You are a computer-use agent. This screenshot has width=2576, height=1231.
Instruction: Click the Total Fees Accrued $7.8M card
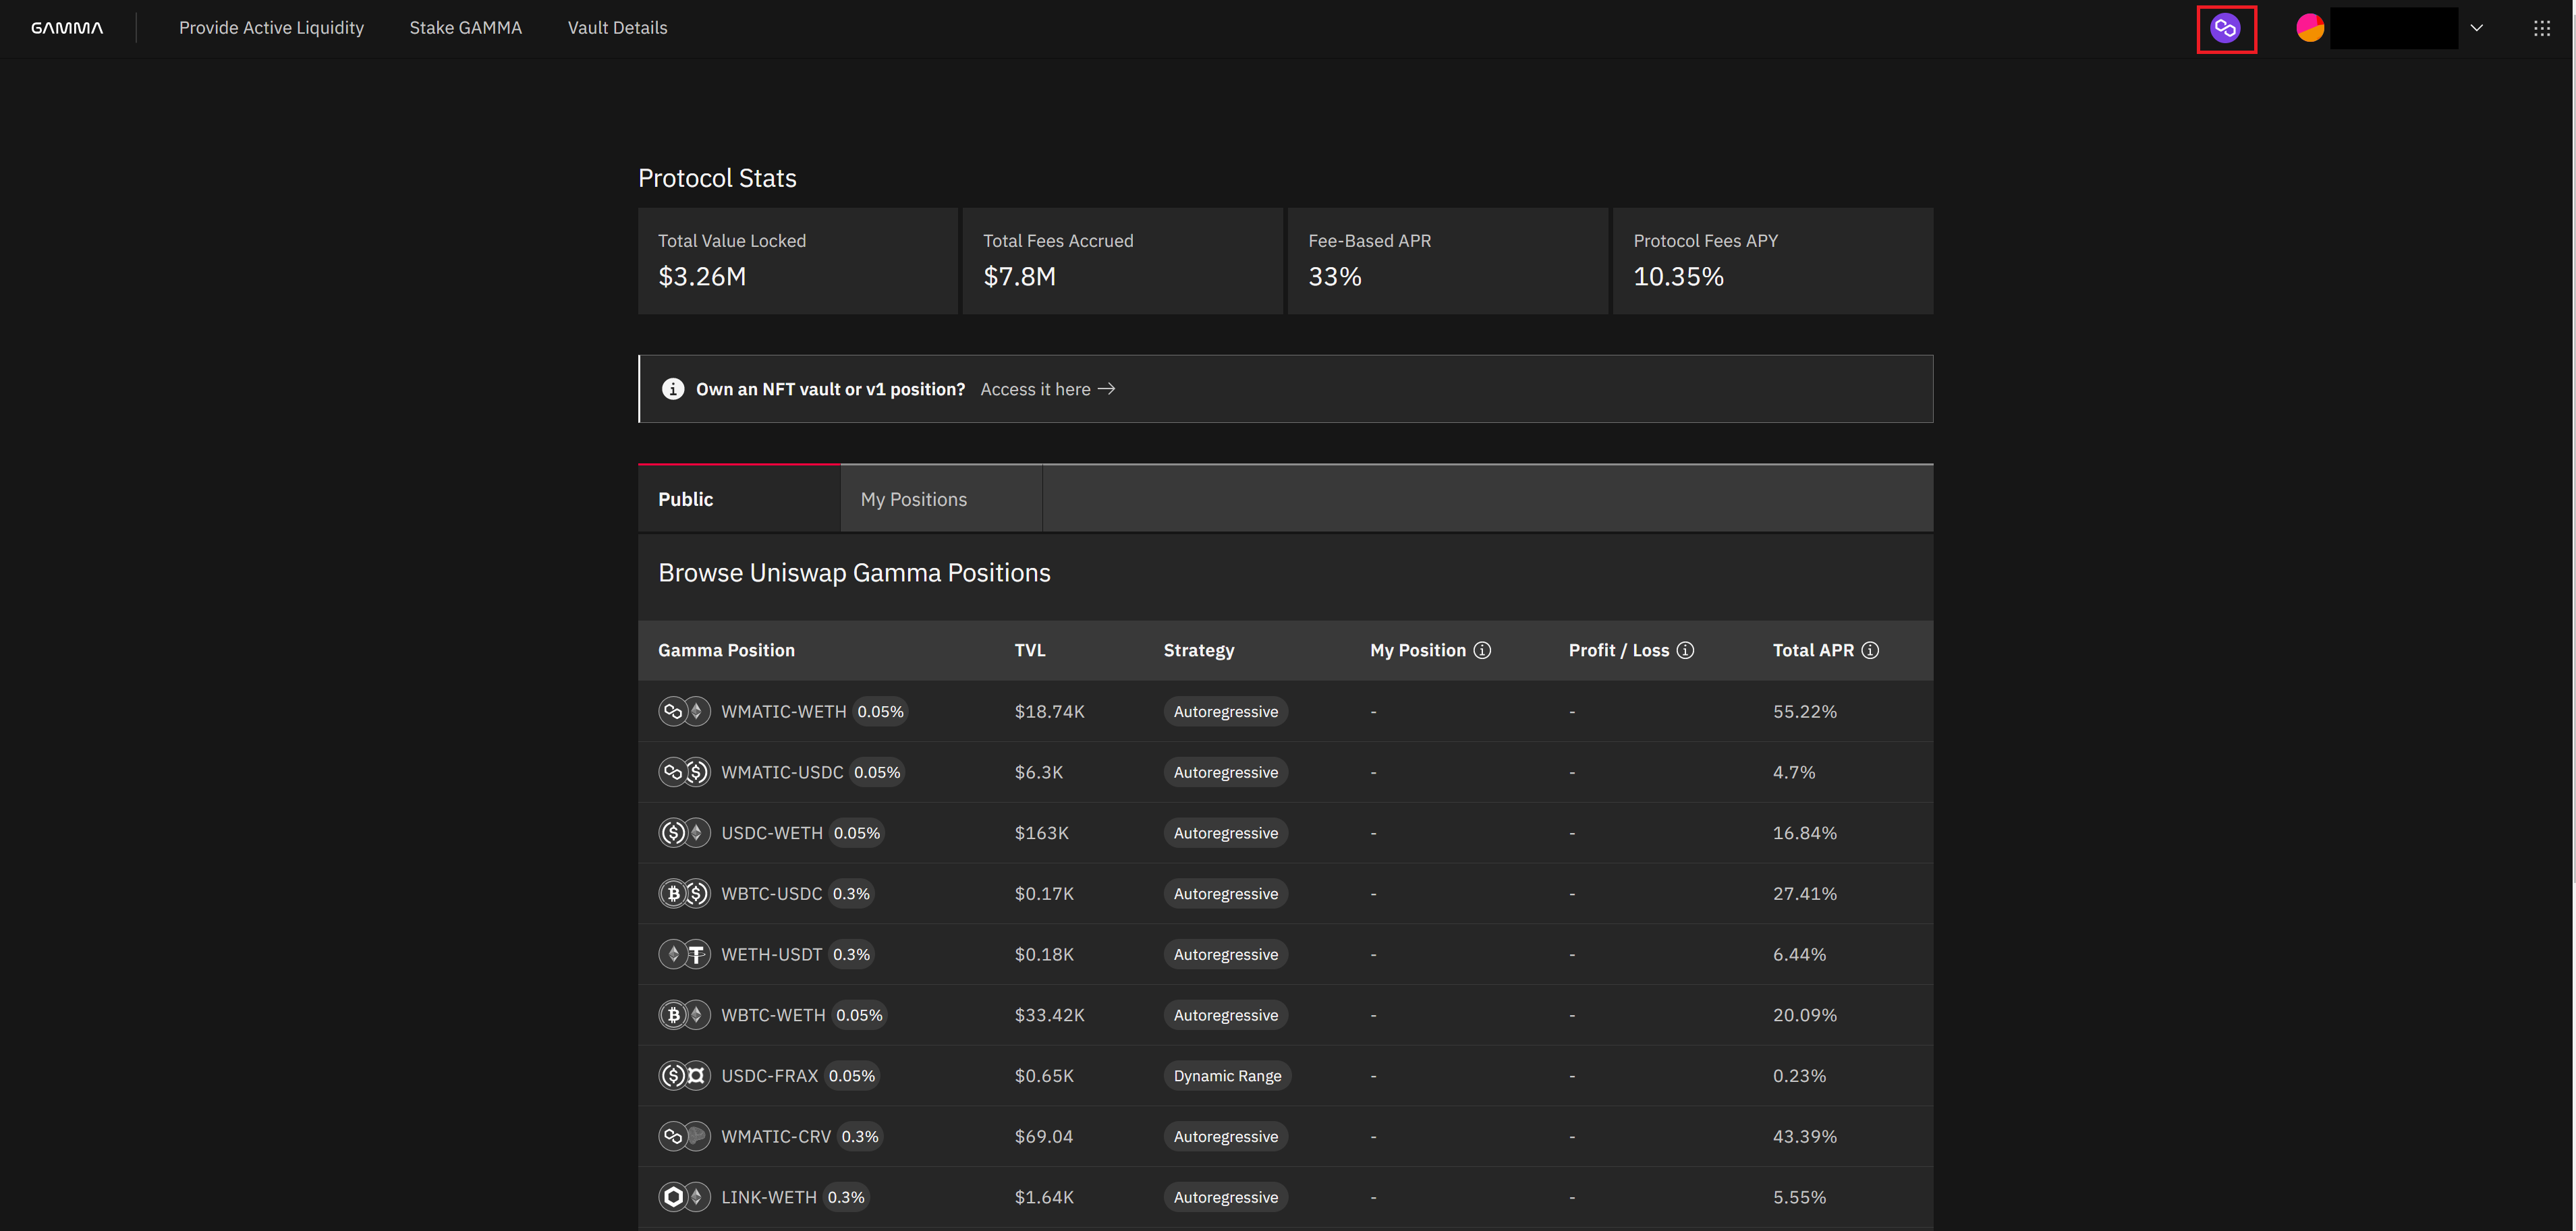(1122, 261)
